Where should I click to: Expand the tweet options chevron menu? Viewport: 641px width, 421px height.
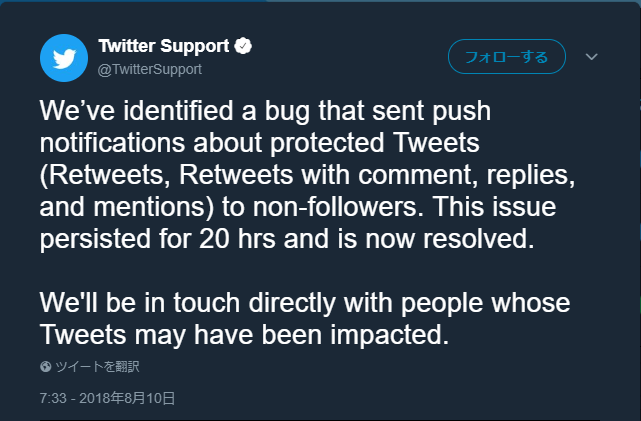point(591,57)
